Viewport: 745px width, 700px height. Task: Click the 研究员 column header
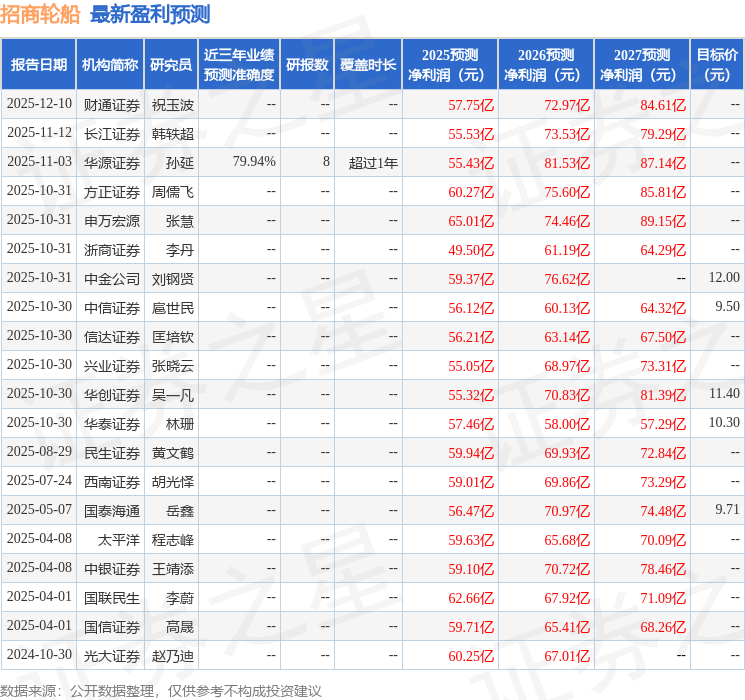[171, 64]
